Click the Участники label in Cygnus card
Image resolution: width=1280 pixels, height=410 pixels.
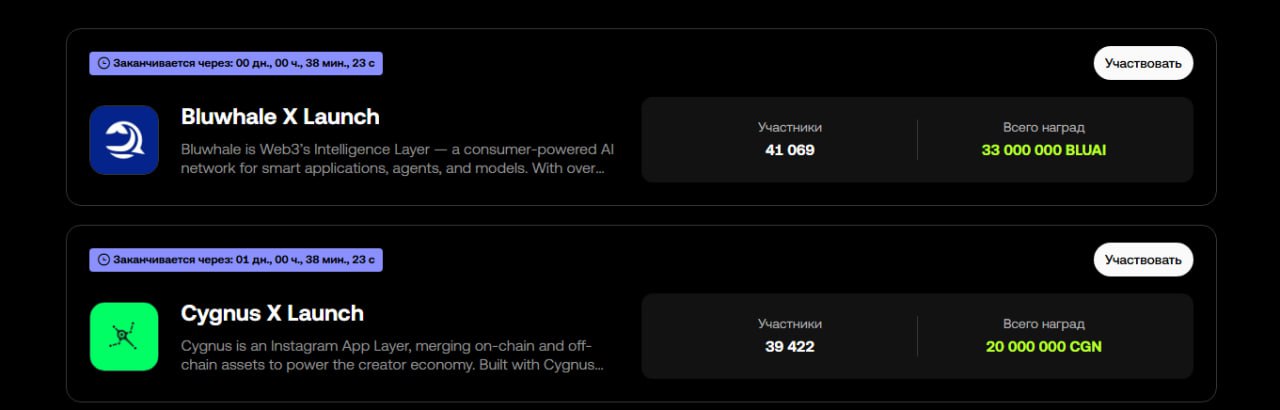pyautogui.click(x=790, y=324)
